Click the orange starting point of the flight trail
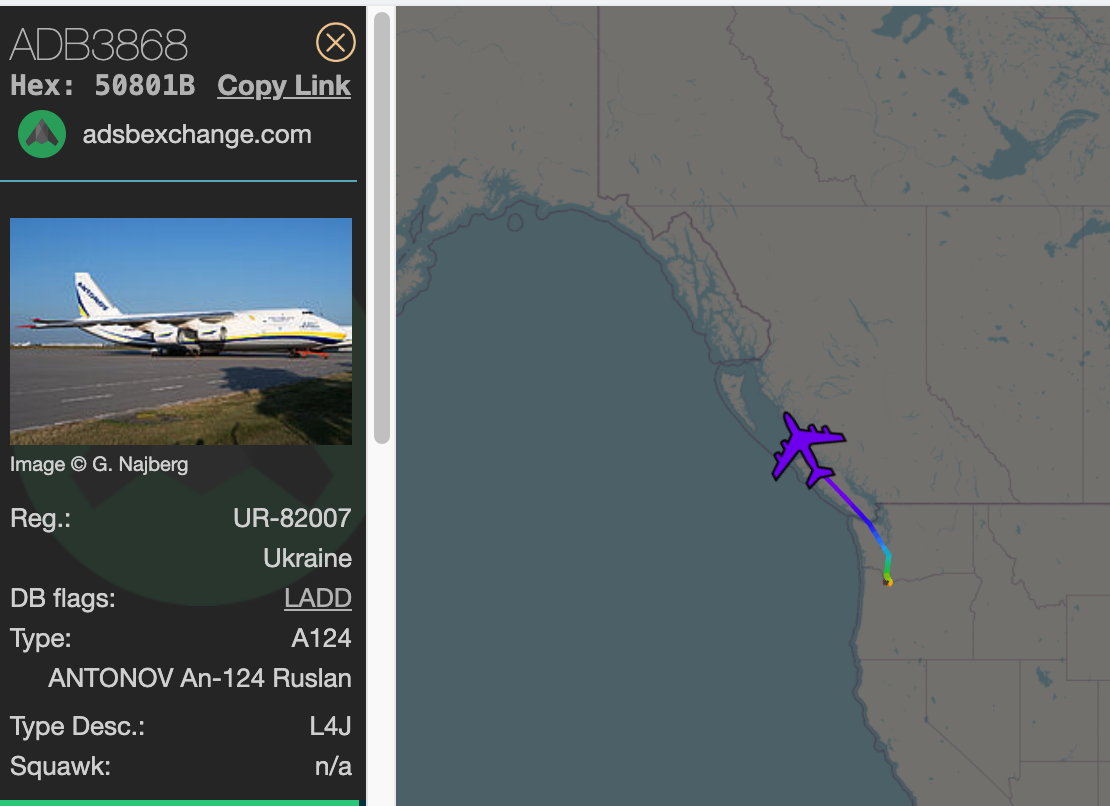Image resolution: width=1110 pixels, height=806 pixels. coord(887,581)
